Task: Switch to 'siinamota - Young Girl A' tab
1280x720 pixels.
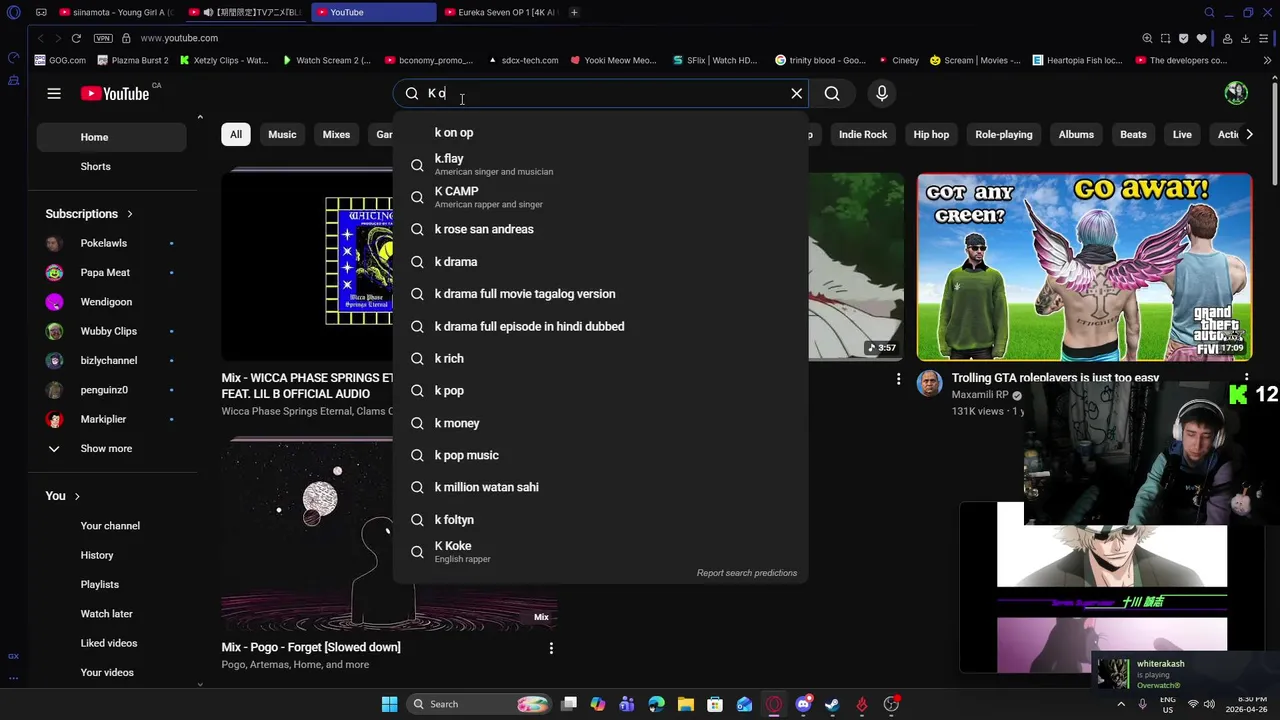Action: [x=116, y=12]
